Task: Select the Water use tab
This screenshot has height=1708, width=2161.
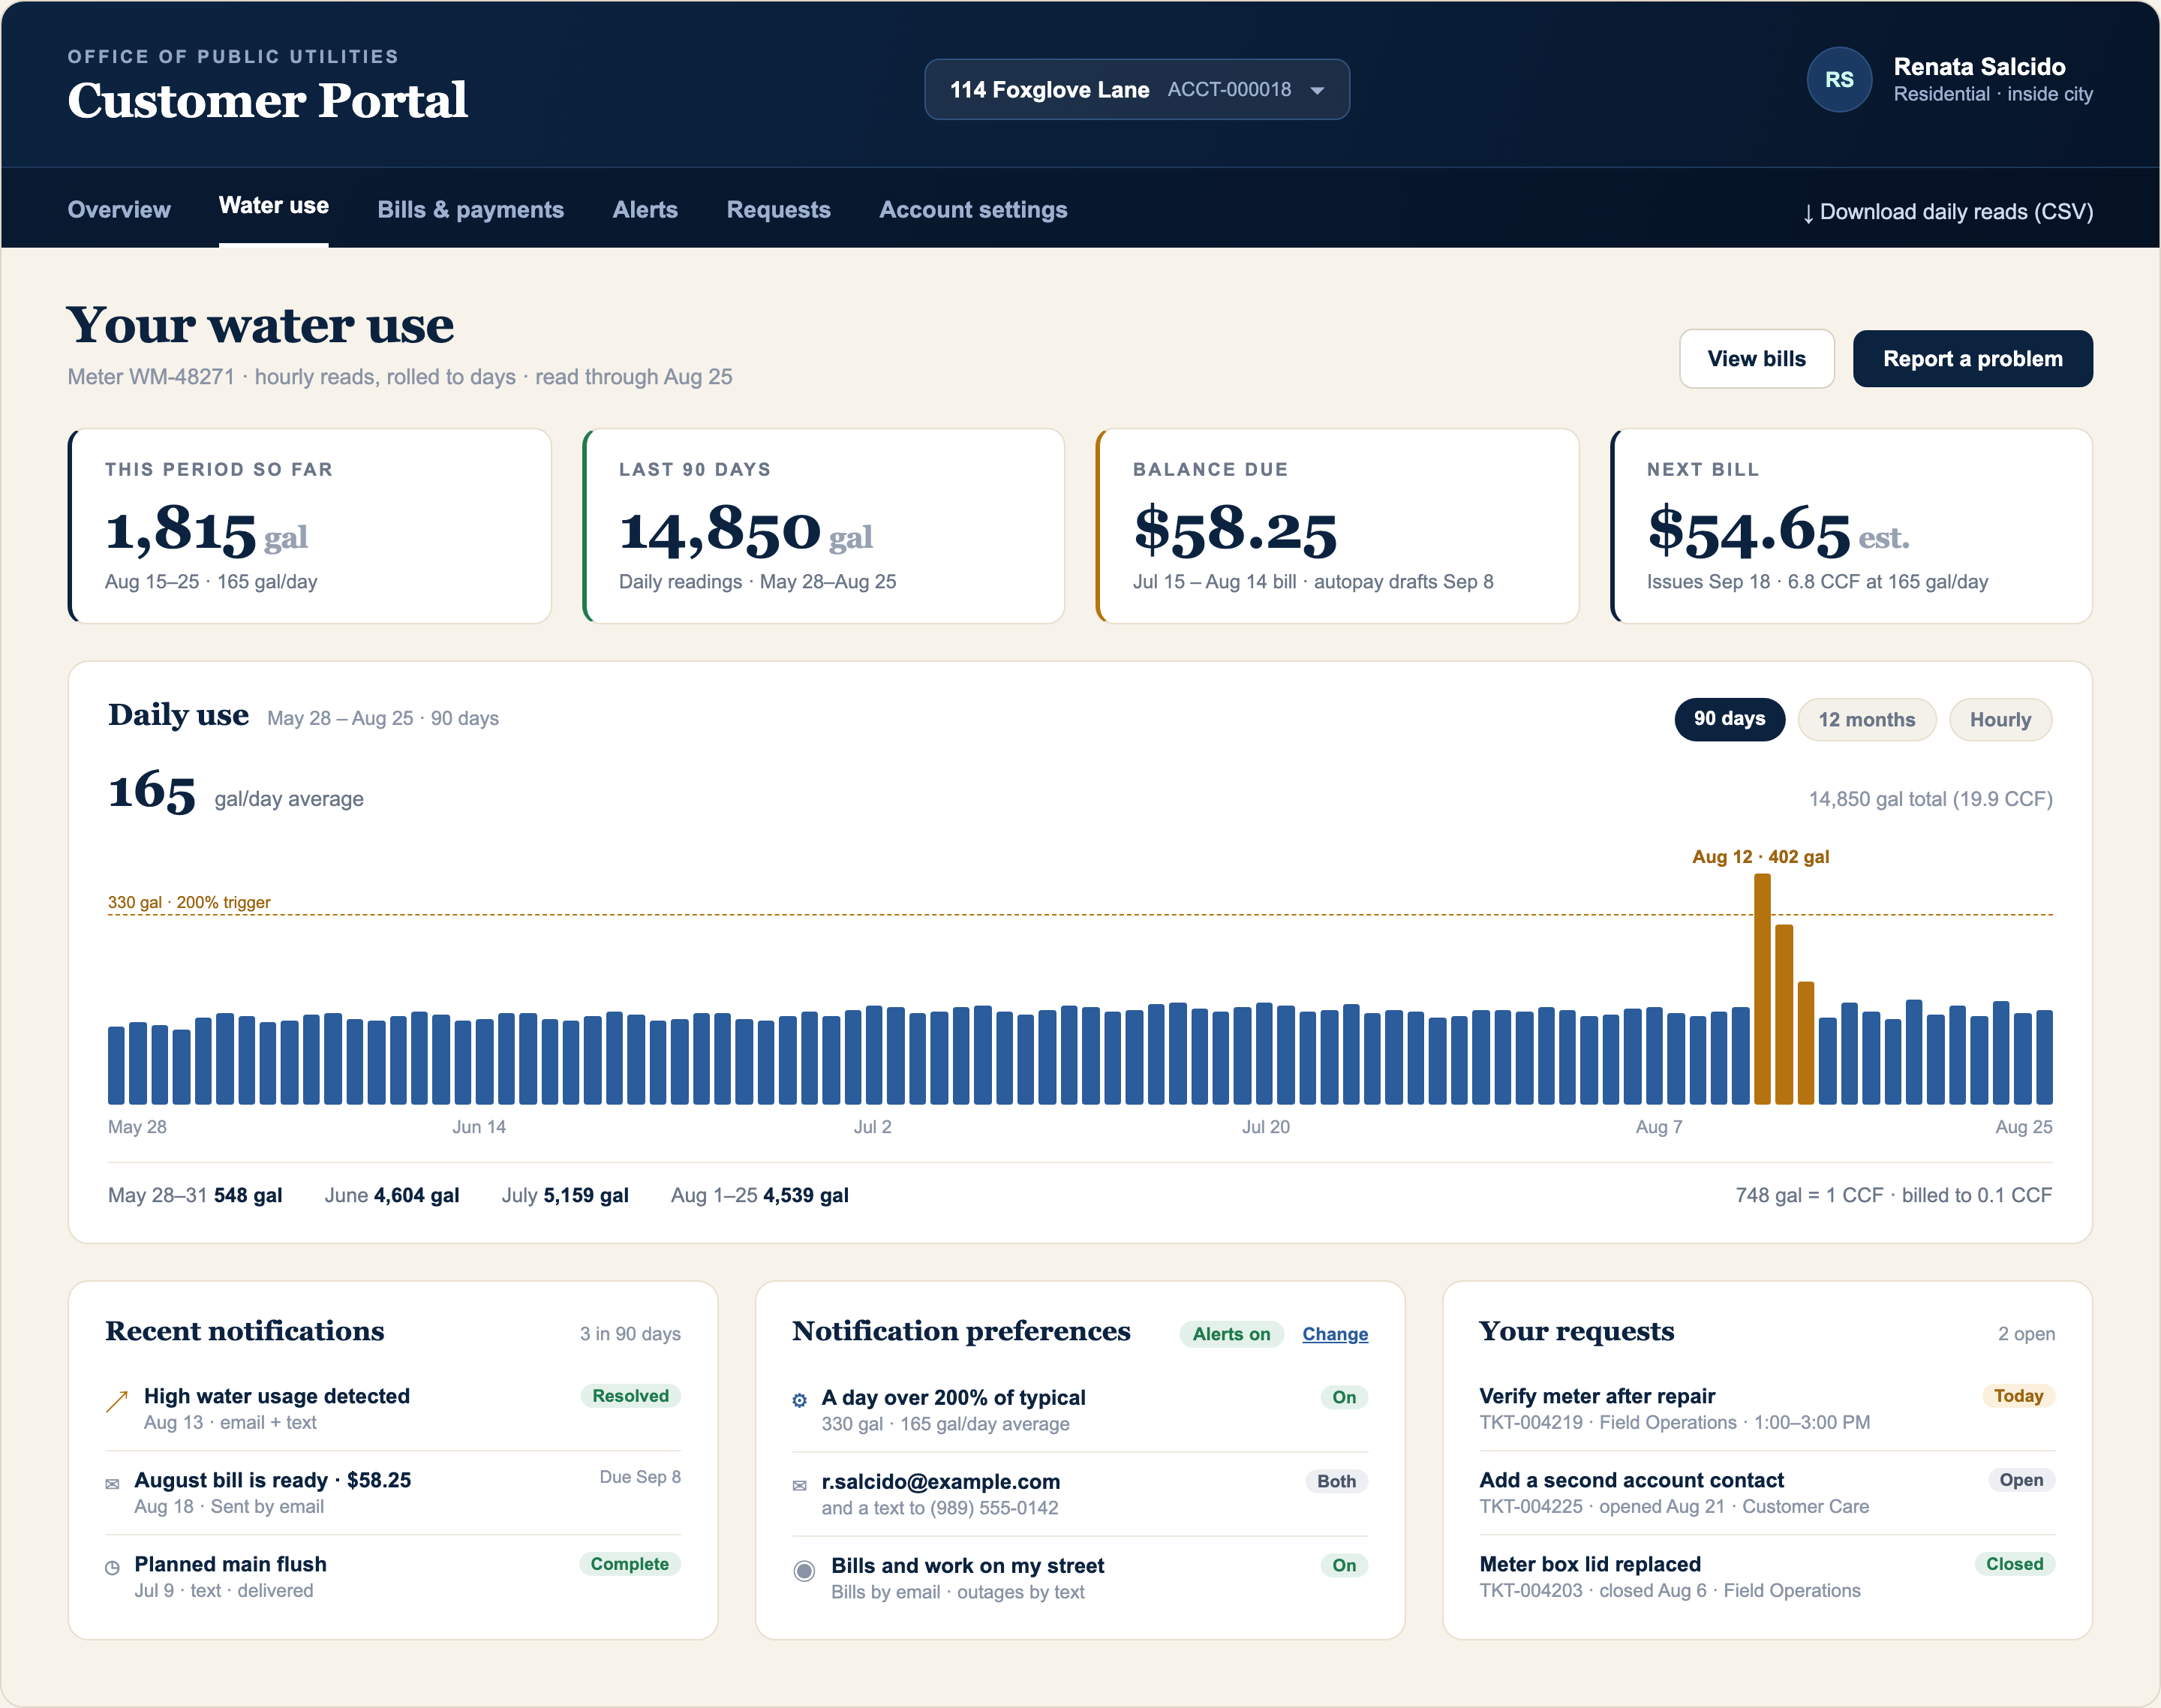Action: 274,206
